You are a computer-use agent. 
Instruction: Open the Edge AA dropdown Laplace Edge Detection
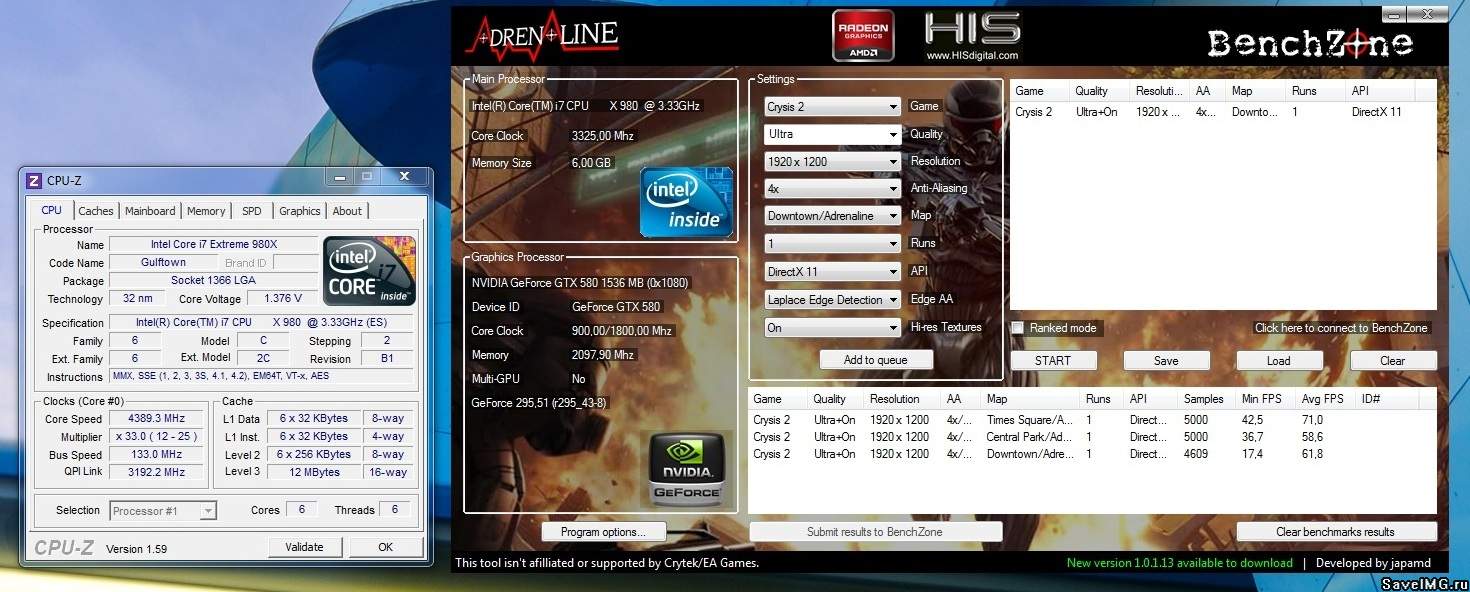coord(833,299)
